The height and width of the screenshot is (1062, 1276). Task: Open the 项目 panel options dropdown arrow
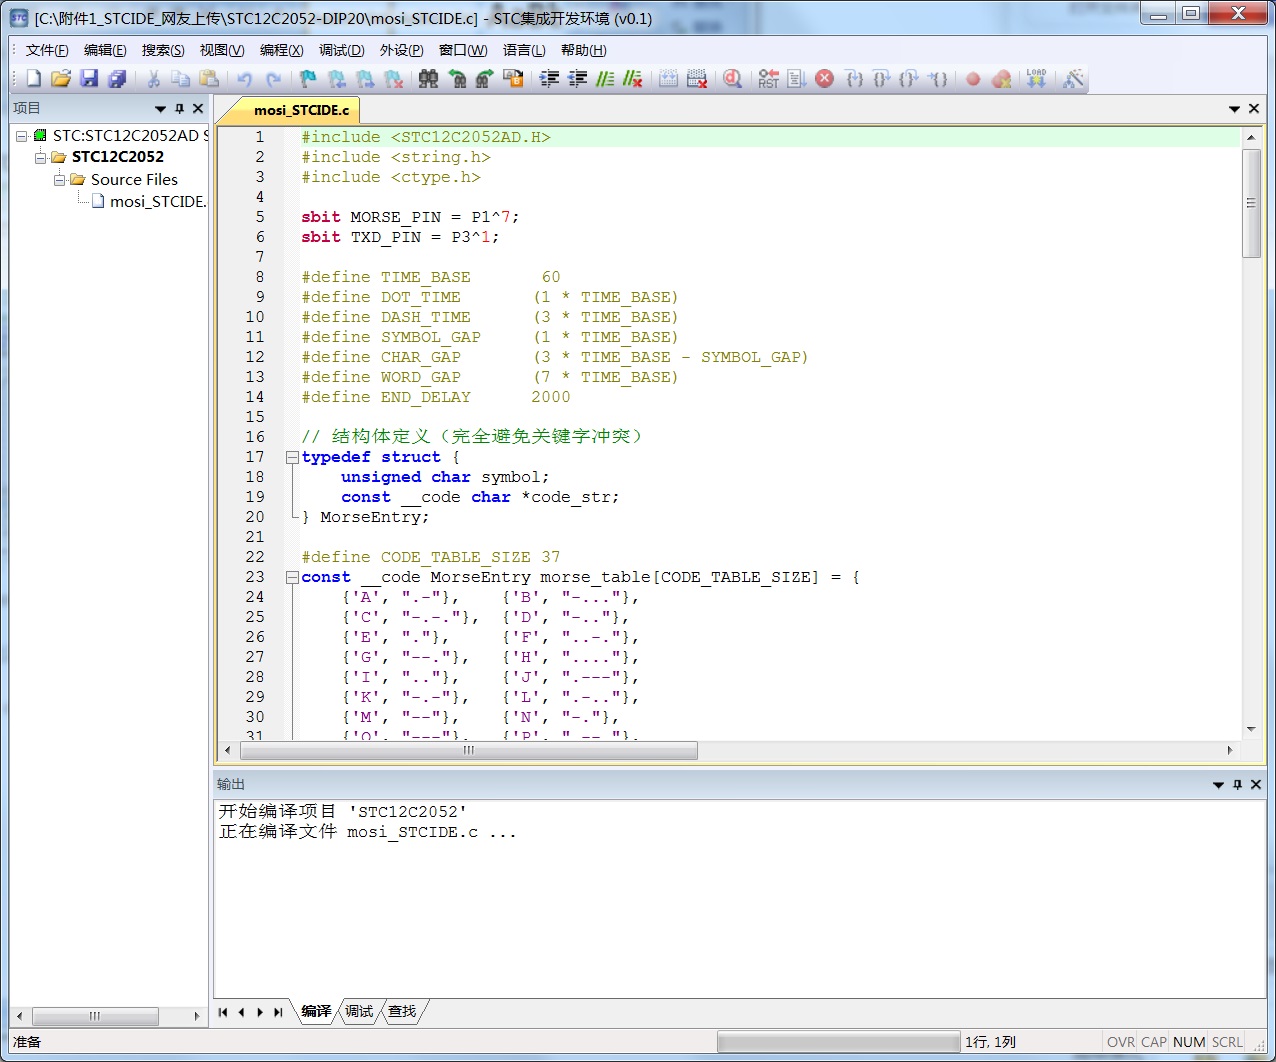[160, 108]
